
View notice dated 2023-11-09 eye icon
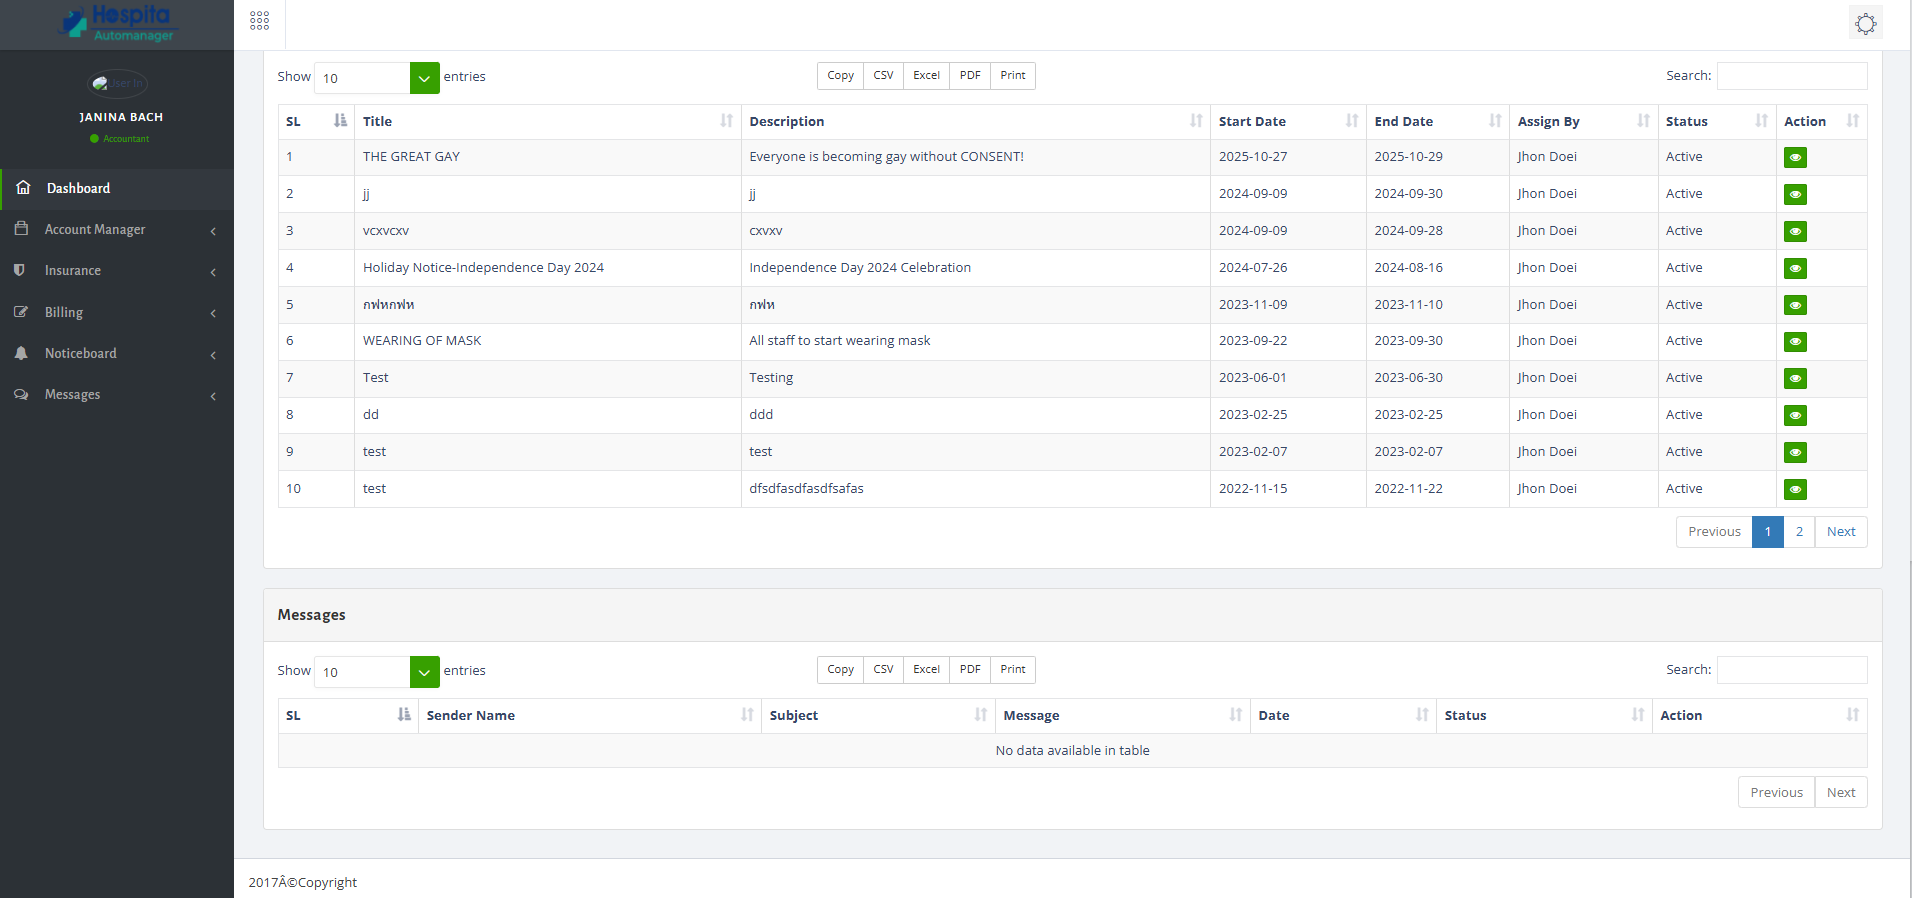pyautogui.click(x=1795, y=305)
